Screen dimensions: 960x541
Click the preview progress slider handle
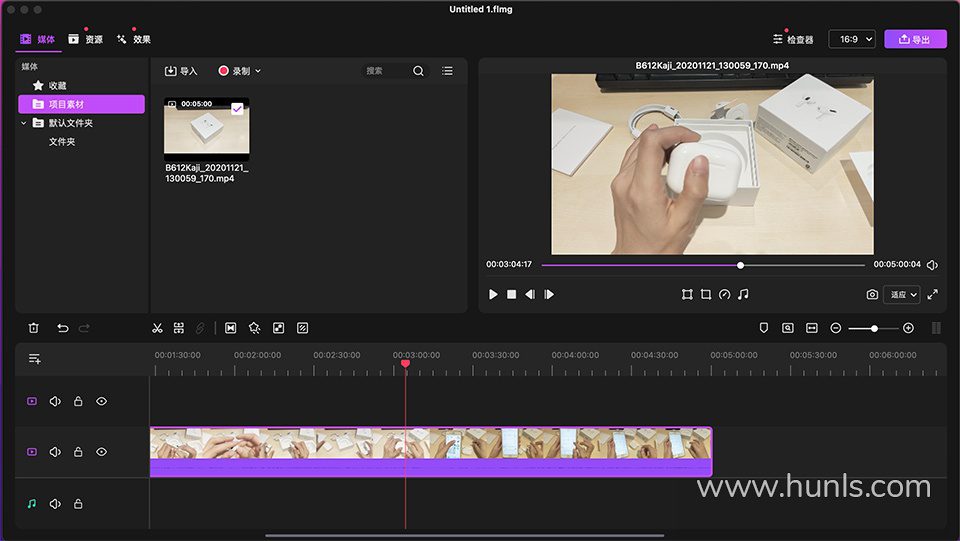(x=740, y=265)
